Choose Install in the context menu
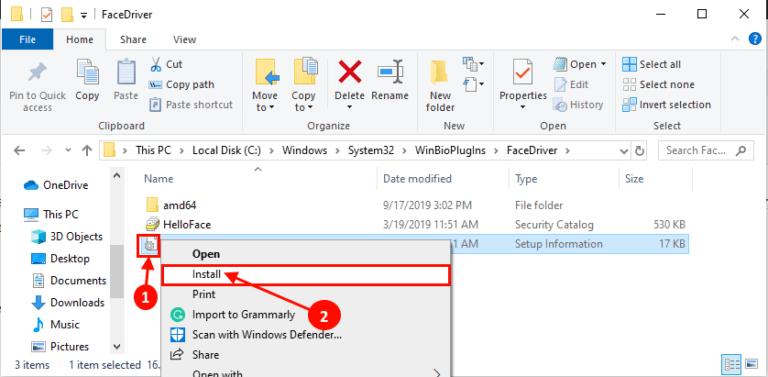 pyautogui.click(x=306, y=275)
